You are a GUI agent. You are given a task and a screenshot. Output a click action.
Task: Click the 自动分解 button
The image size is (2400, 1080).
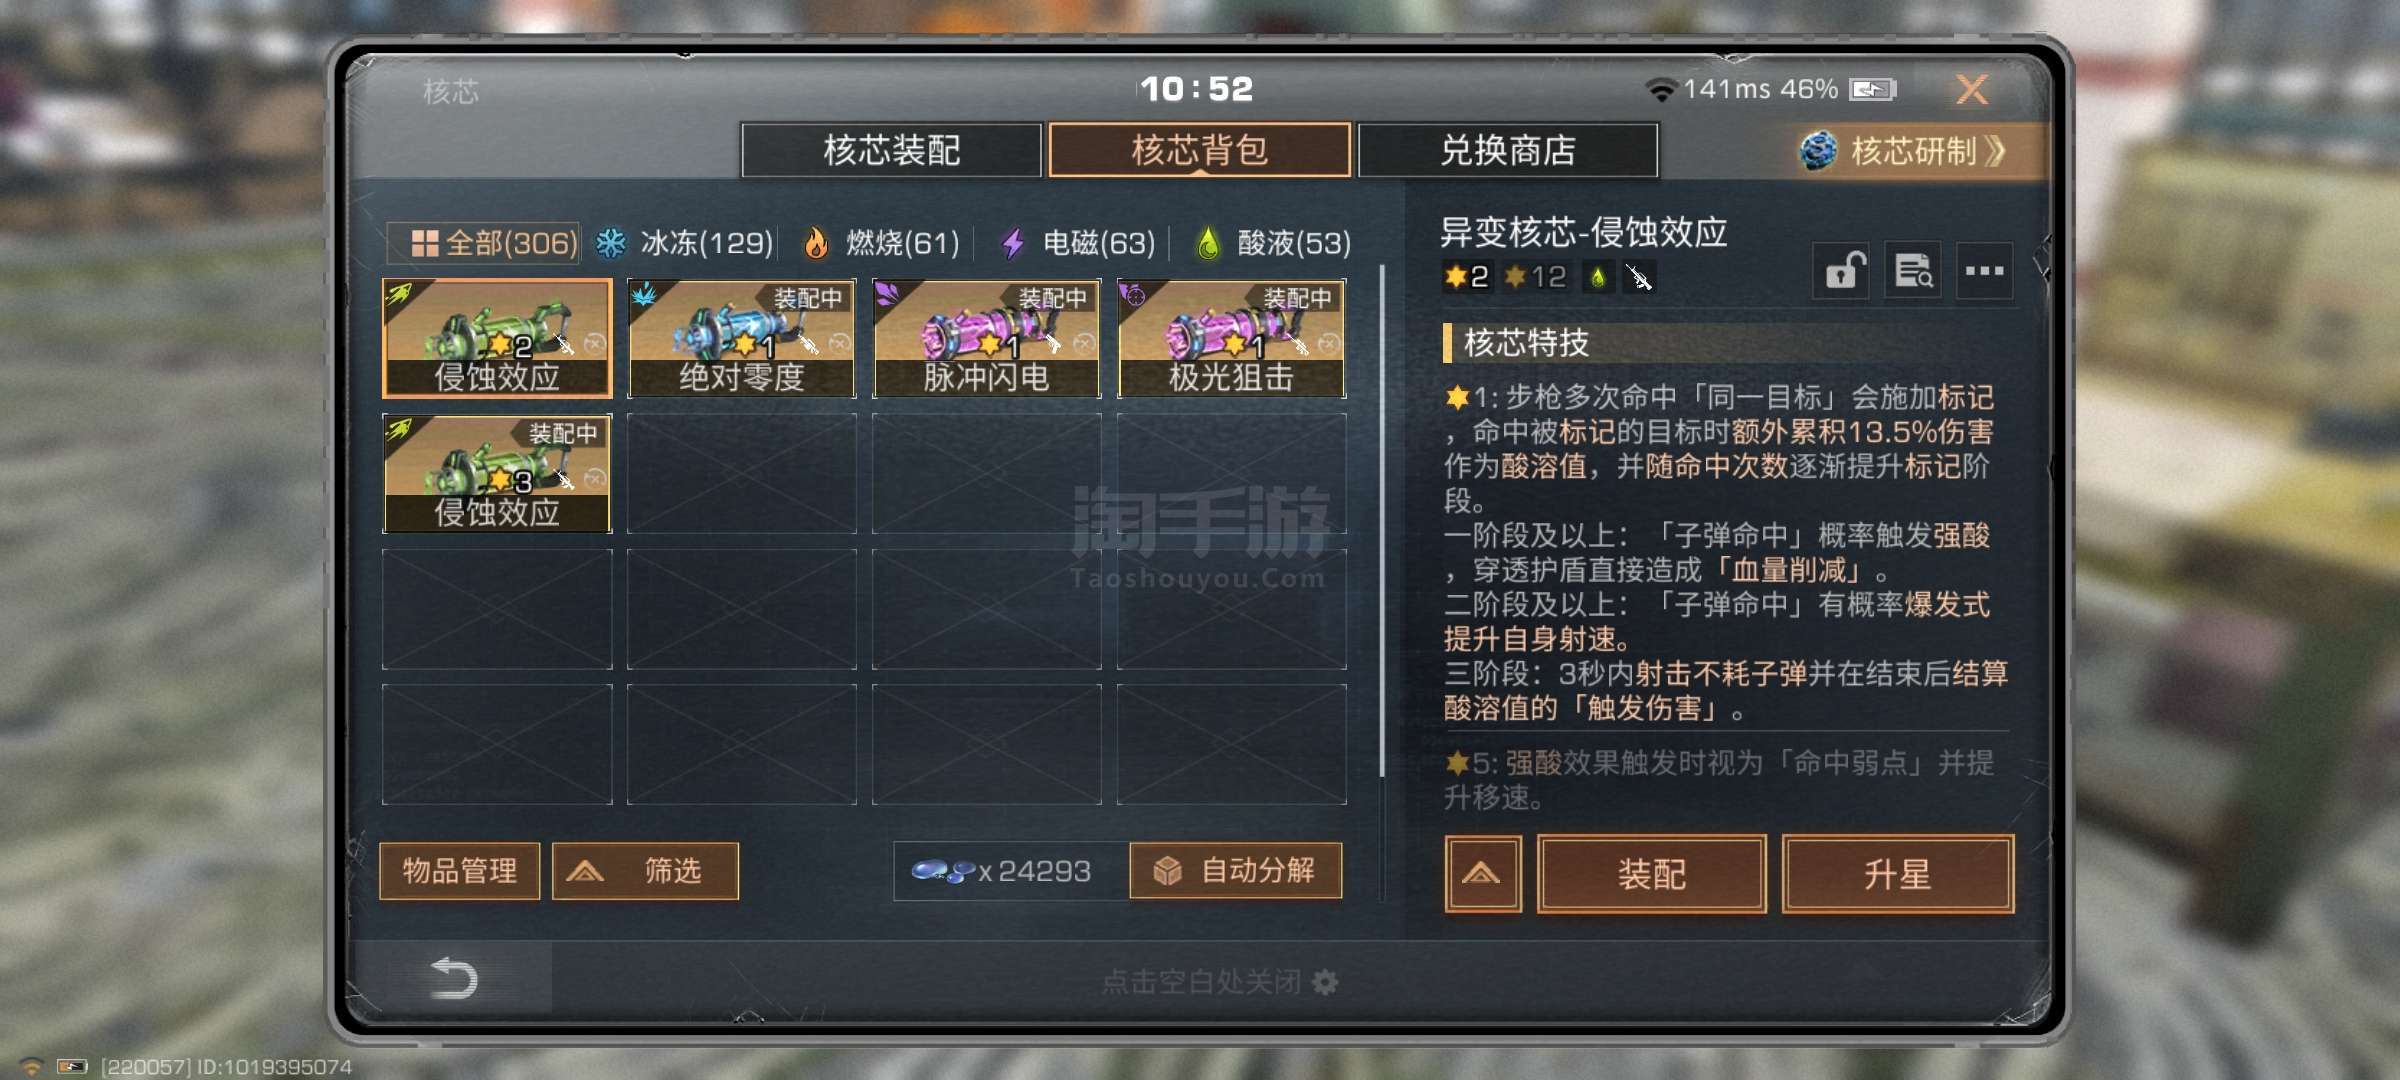(1236, 871)
